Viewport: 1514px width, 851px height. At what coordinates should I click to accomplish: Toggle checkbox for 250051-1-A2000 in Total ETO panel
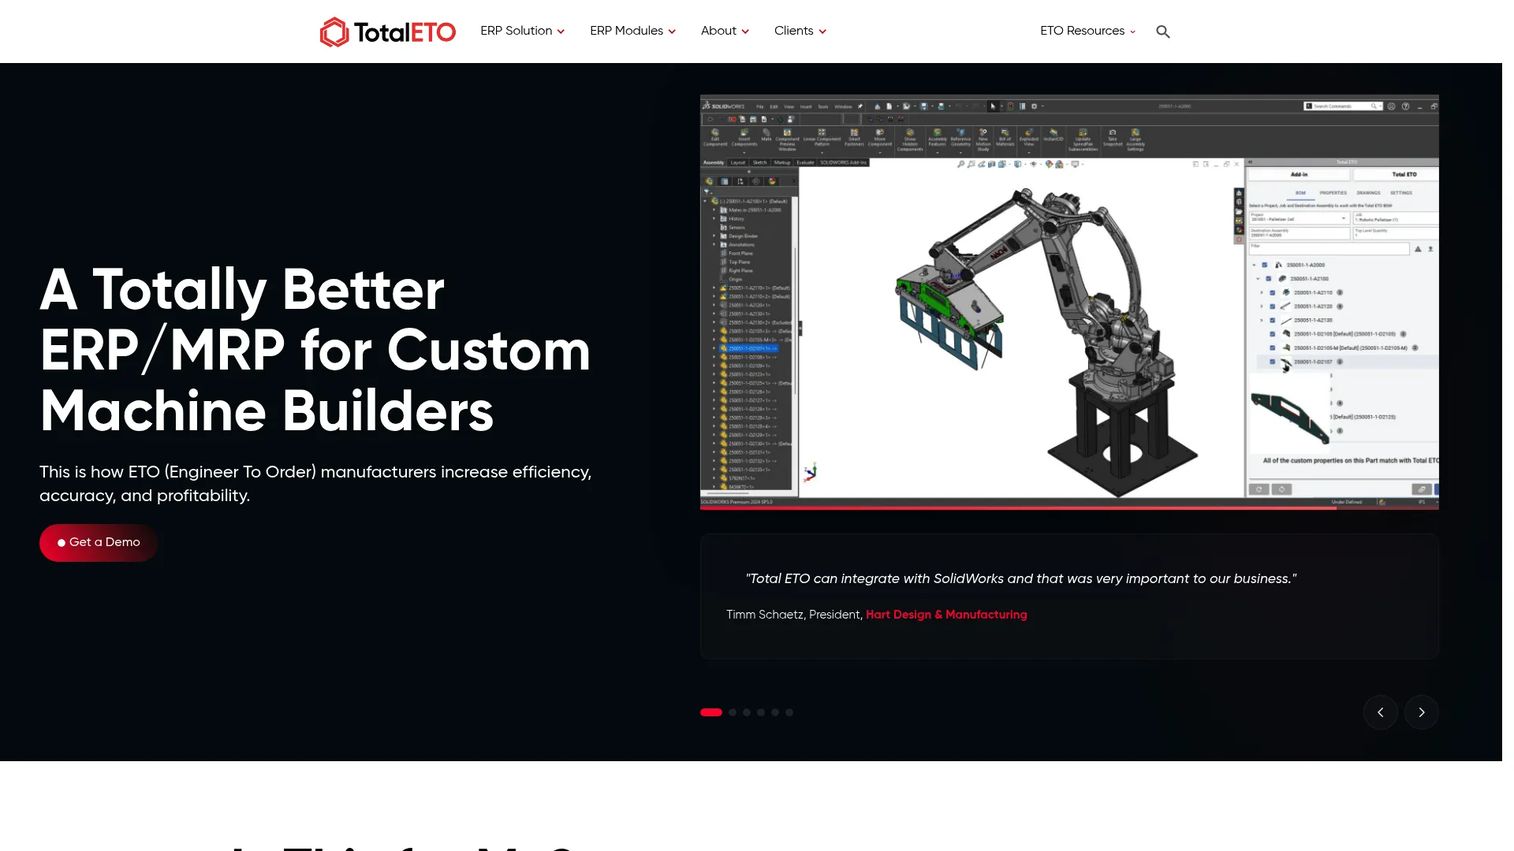tap(1264, 265)
